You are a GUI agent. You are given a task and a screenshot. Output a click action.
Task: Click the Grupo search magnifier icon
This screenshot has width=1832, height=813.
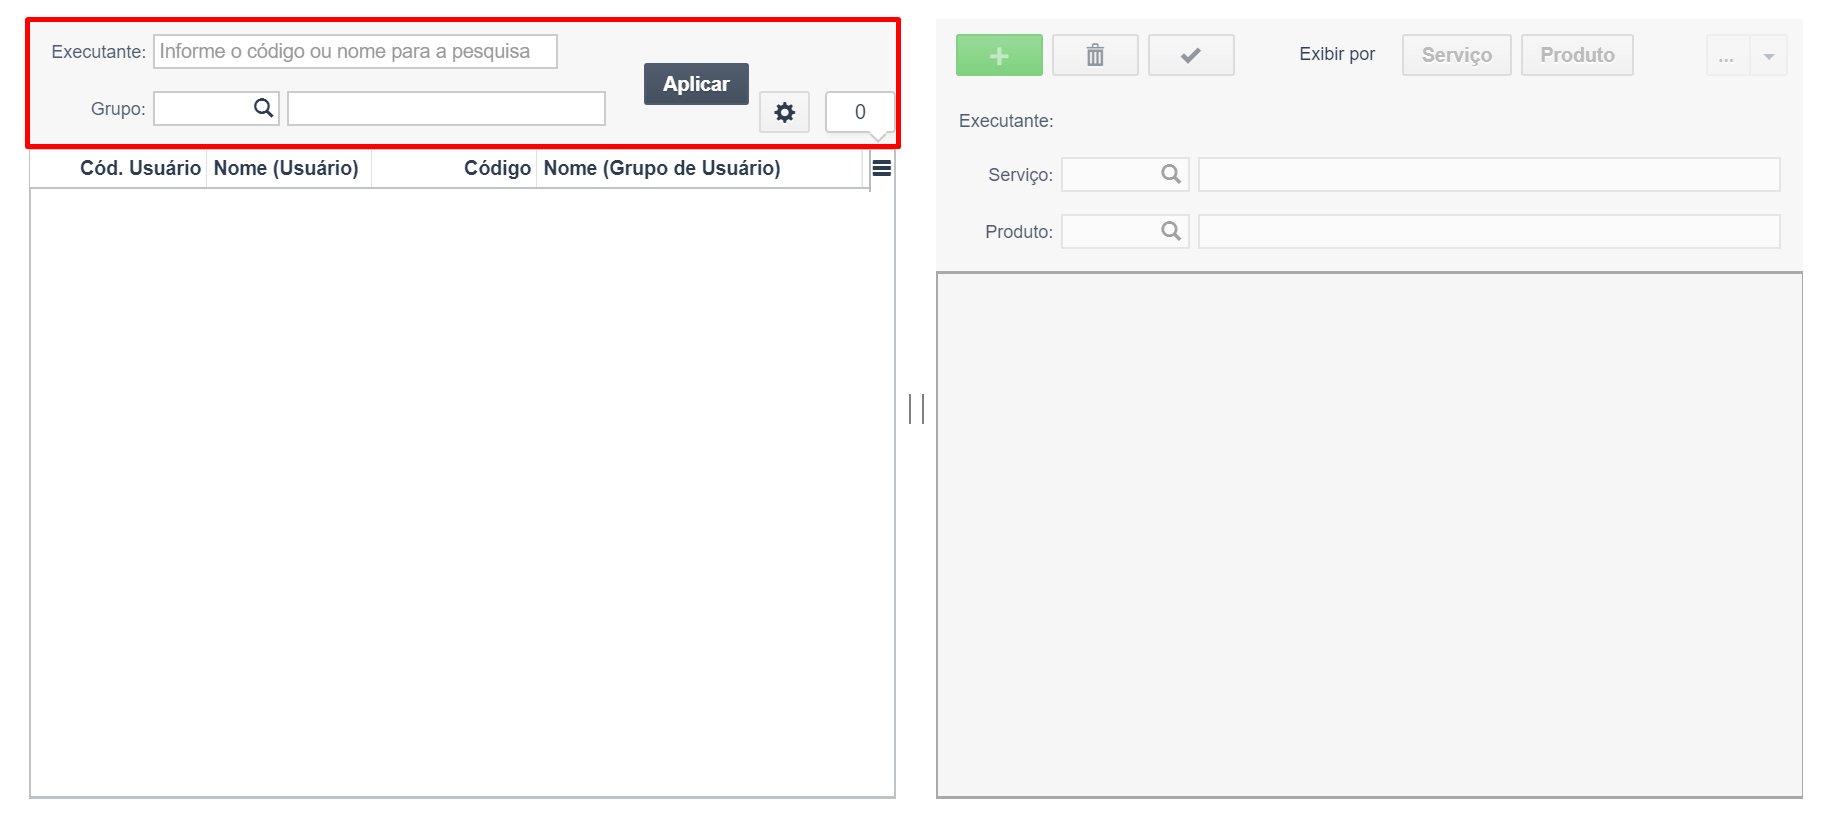pos(263,108)
